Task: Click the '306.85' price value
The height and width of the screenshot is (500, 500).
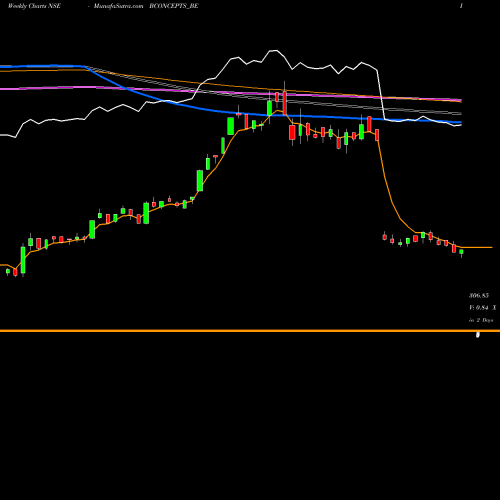Action: (479, 295)
